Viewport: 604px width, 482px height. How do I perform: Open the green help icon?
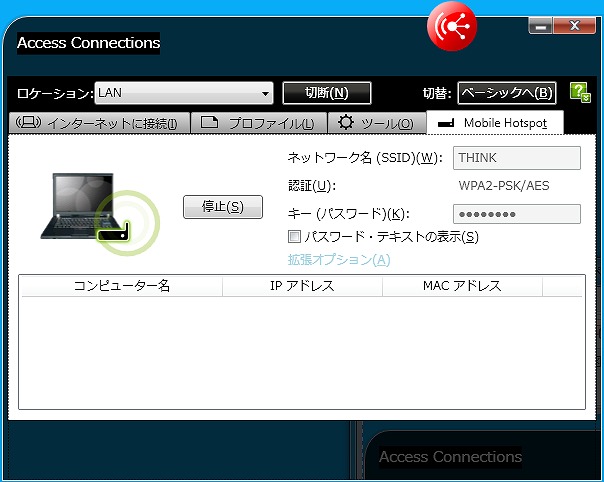tap(580, 92)
